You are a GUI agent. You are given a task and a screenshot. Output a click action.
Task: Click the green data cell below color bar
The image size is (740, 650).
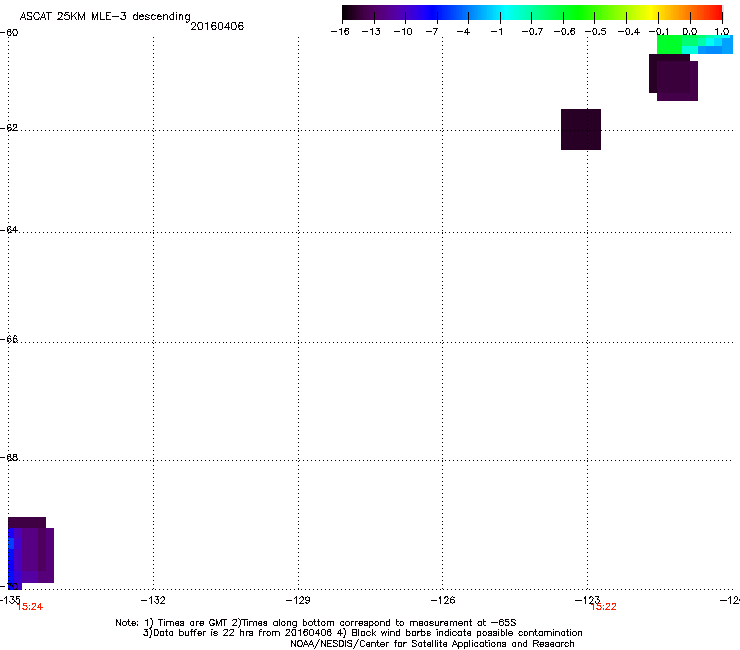coord(669,45)
